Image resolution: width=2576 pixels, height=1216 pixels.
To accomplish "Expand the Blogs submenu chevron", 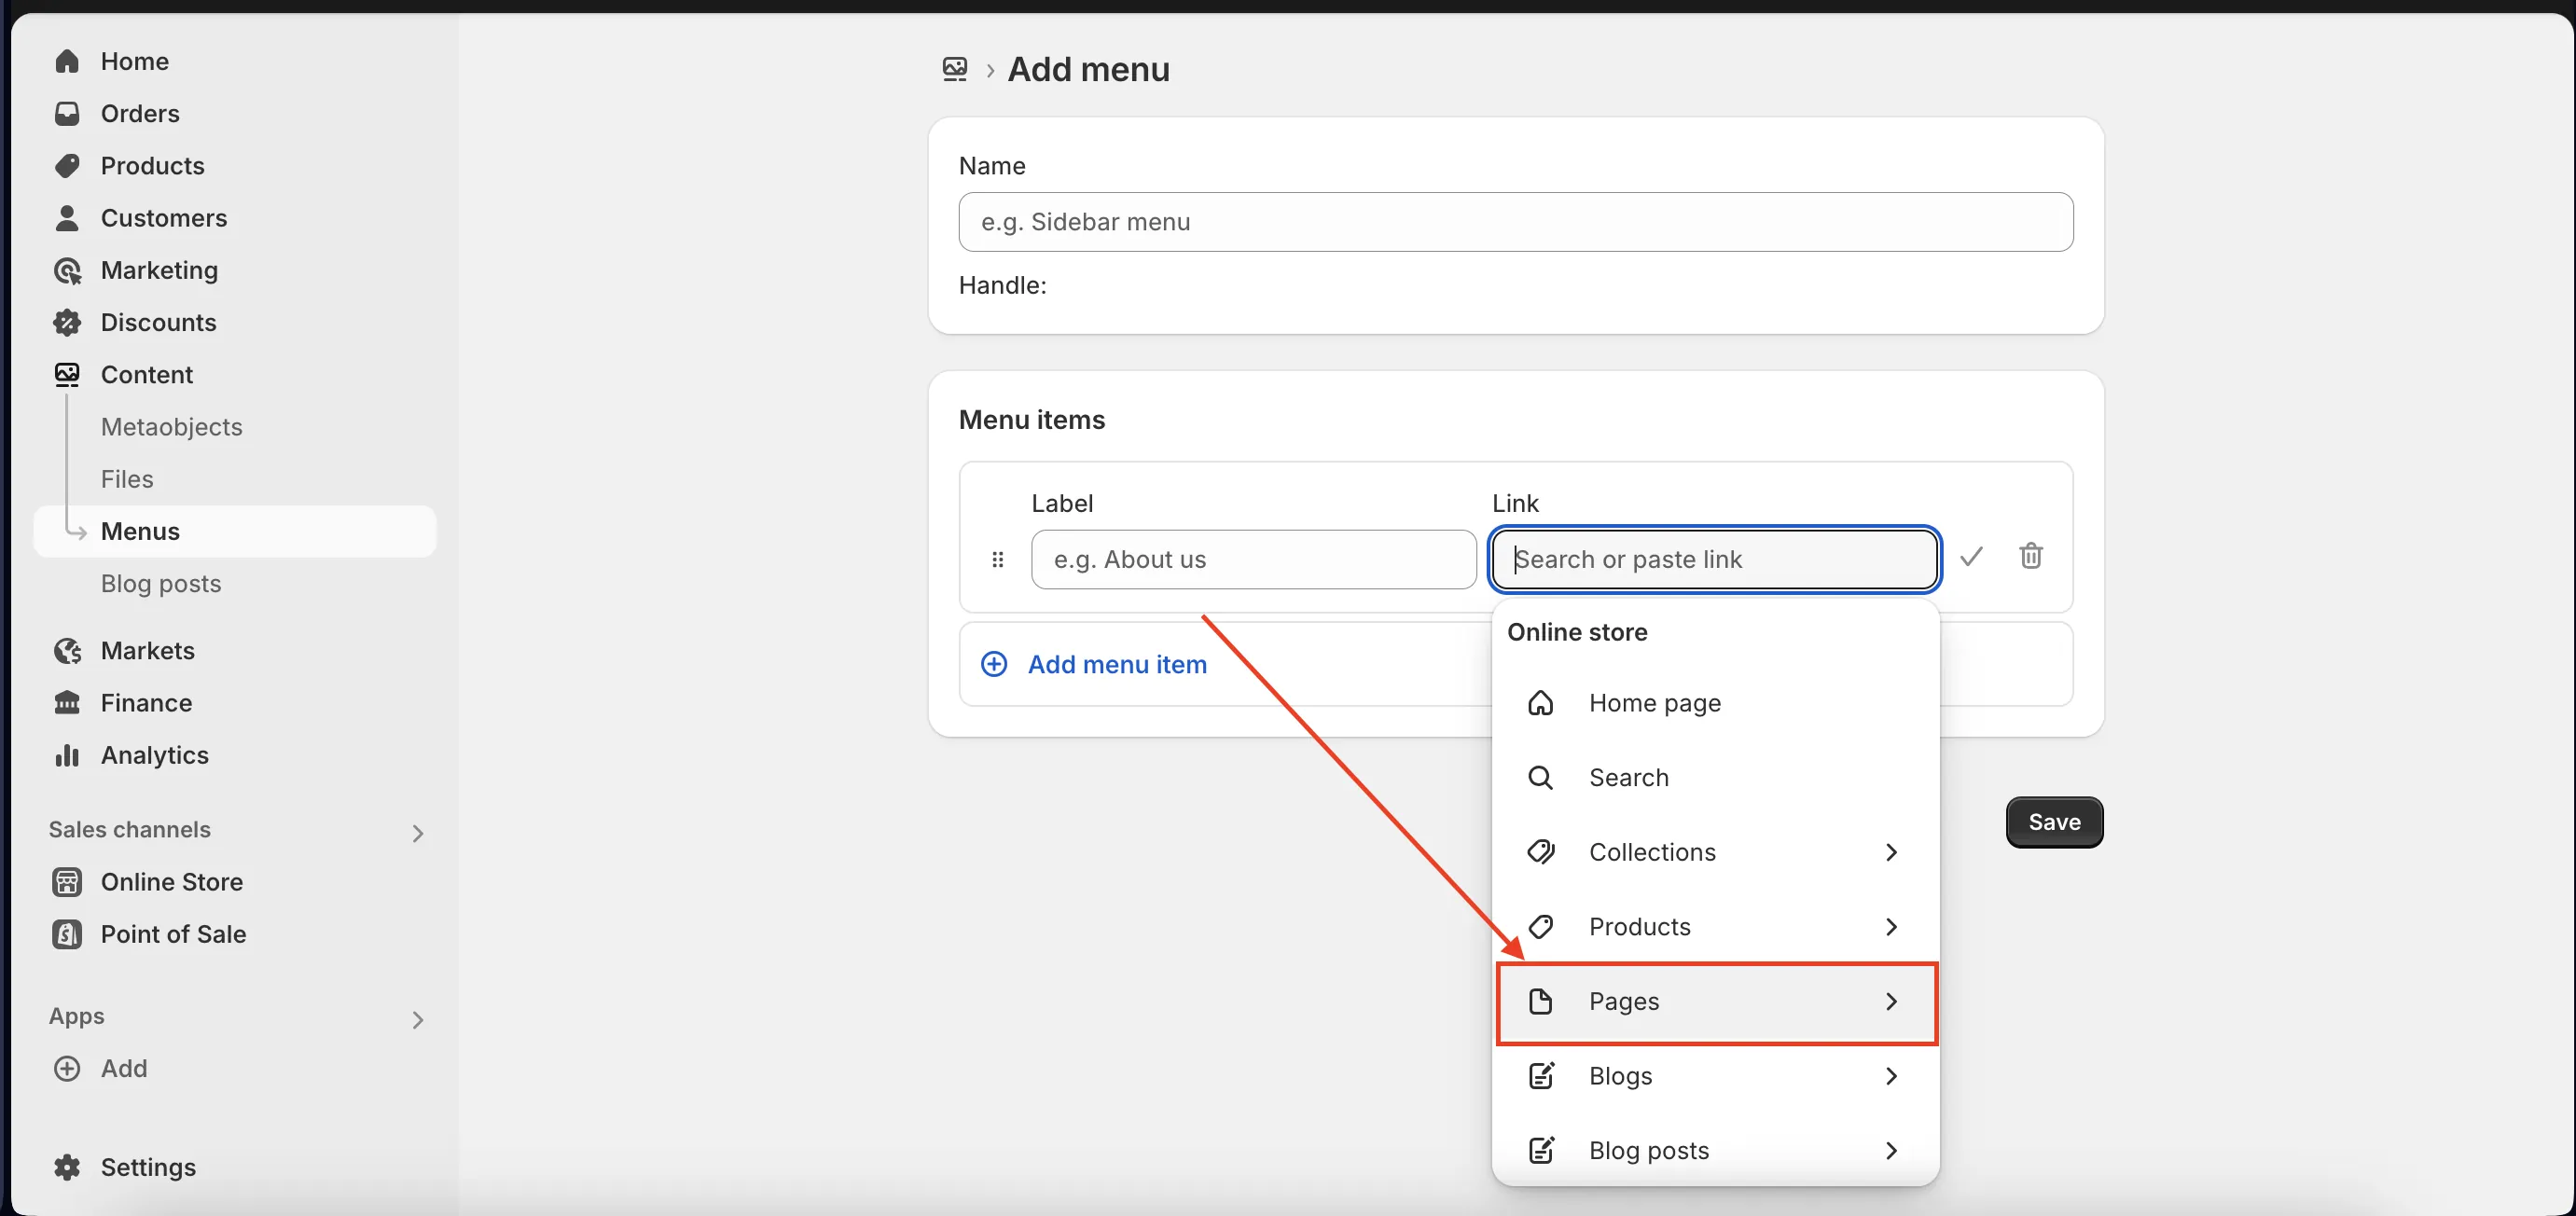I will pos(1890,1075).
